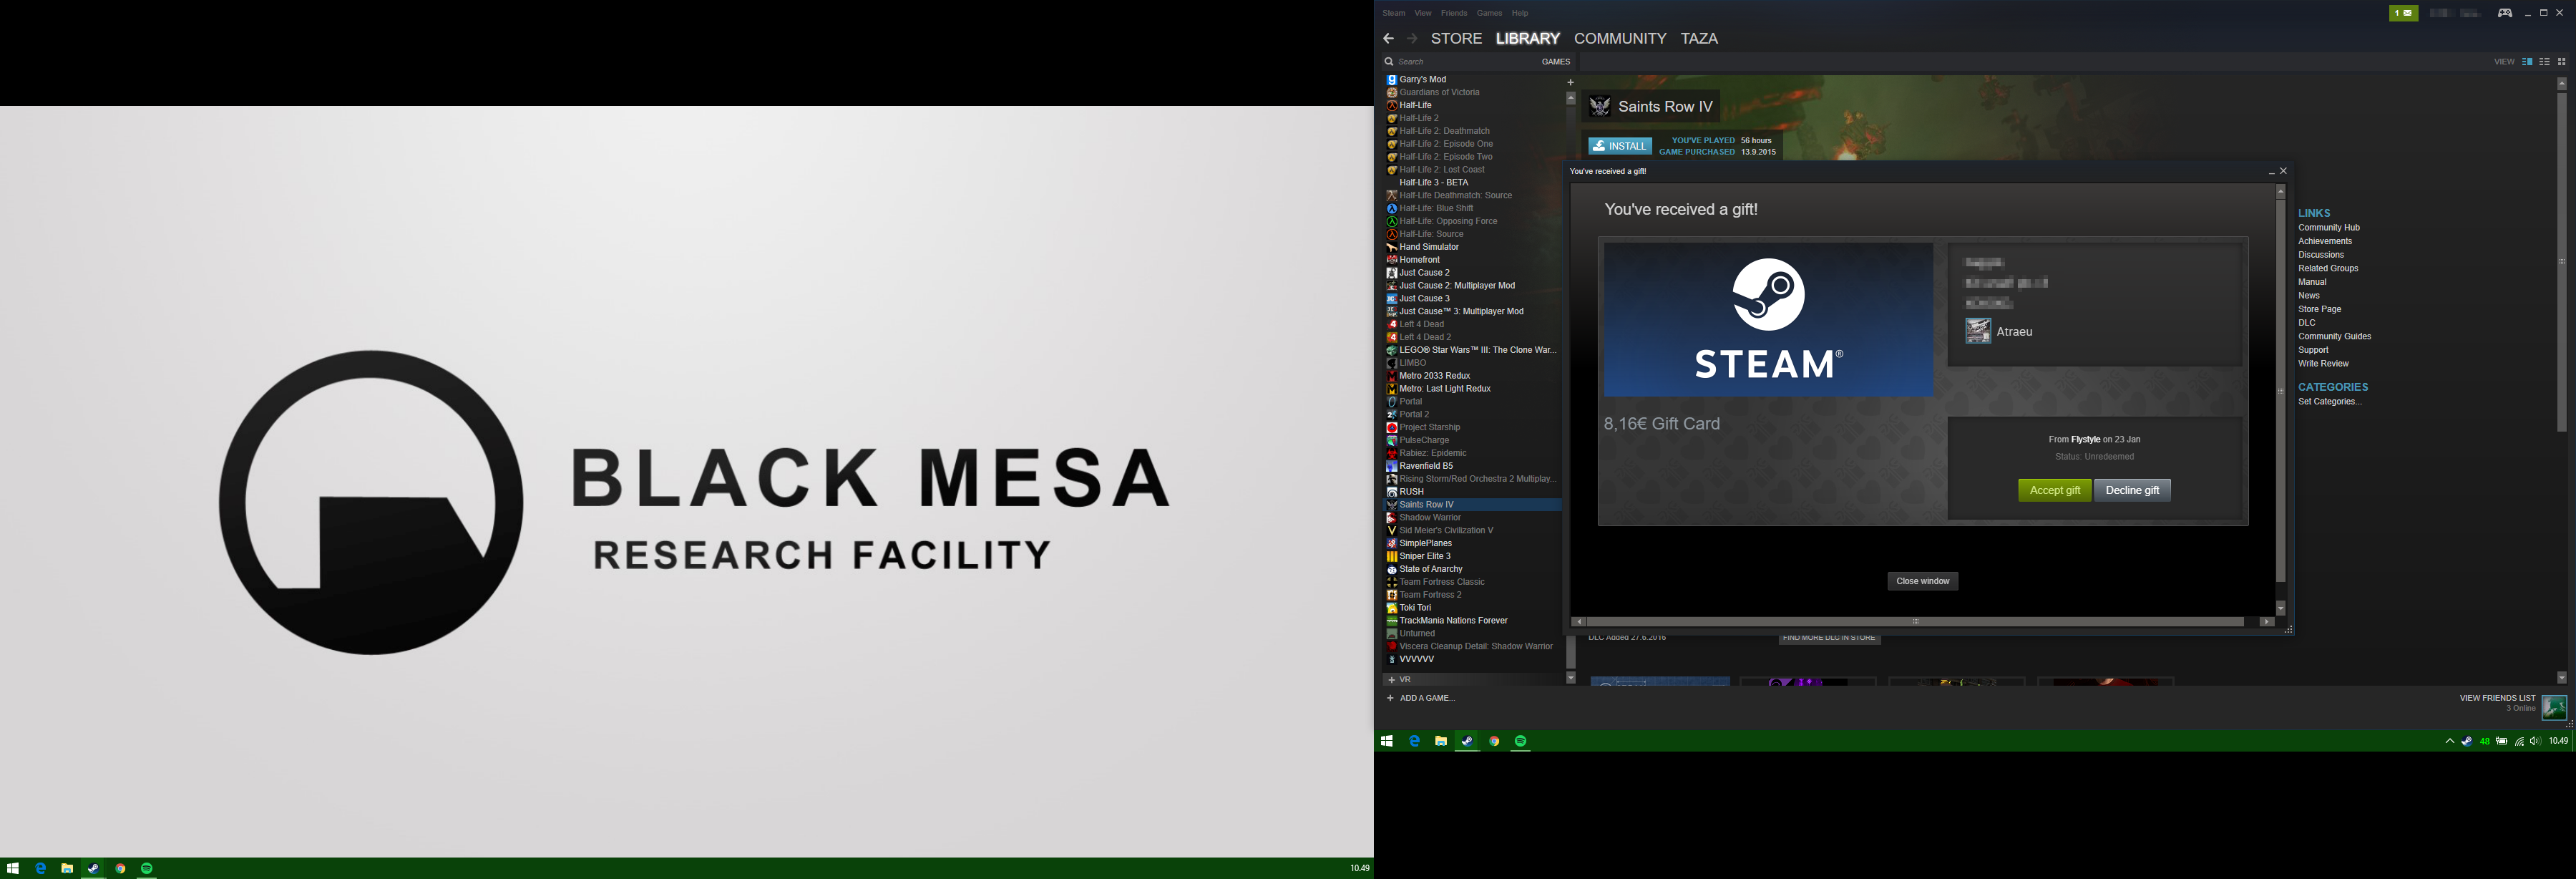Viewport: 2576px width, 879px height.
Task: Open the Community Hub link
Action: tap(2328, 228)
